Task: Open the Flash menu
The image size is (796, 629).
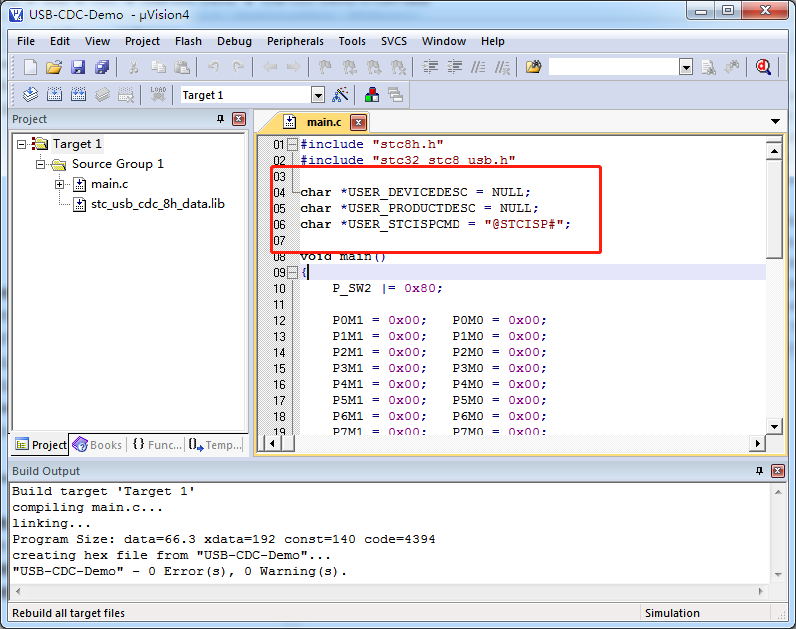Action: click(188, 41)
